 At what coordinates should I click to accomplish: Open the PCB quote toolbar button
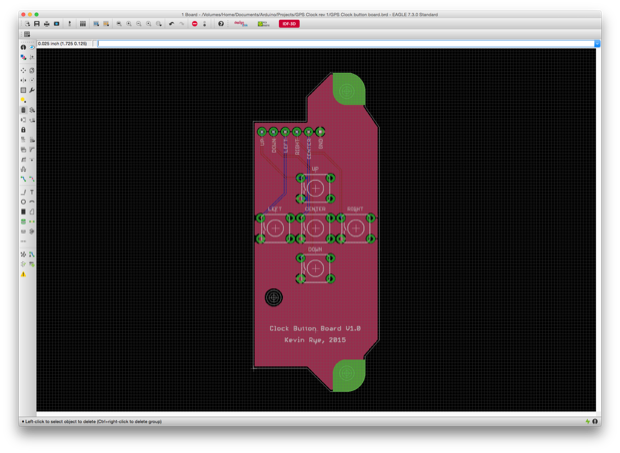[263, 24]
